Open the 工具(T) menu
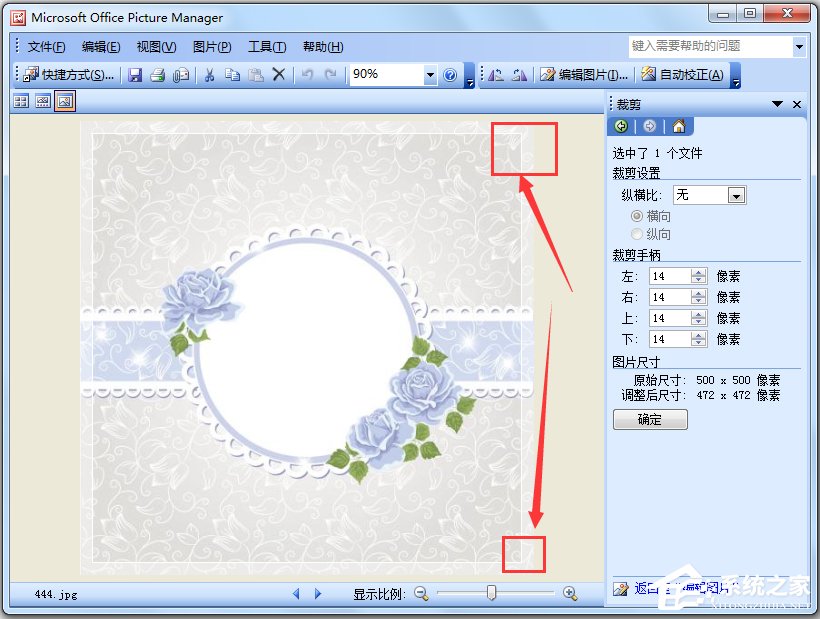The image size is (820, 619). coord(266,47)
